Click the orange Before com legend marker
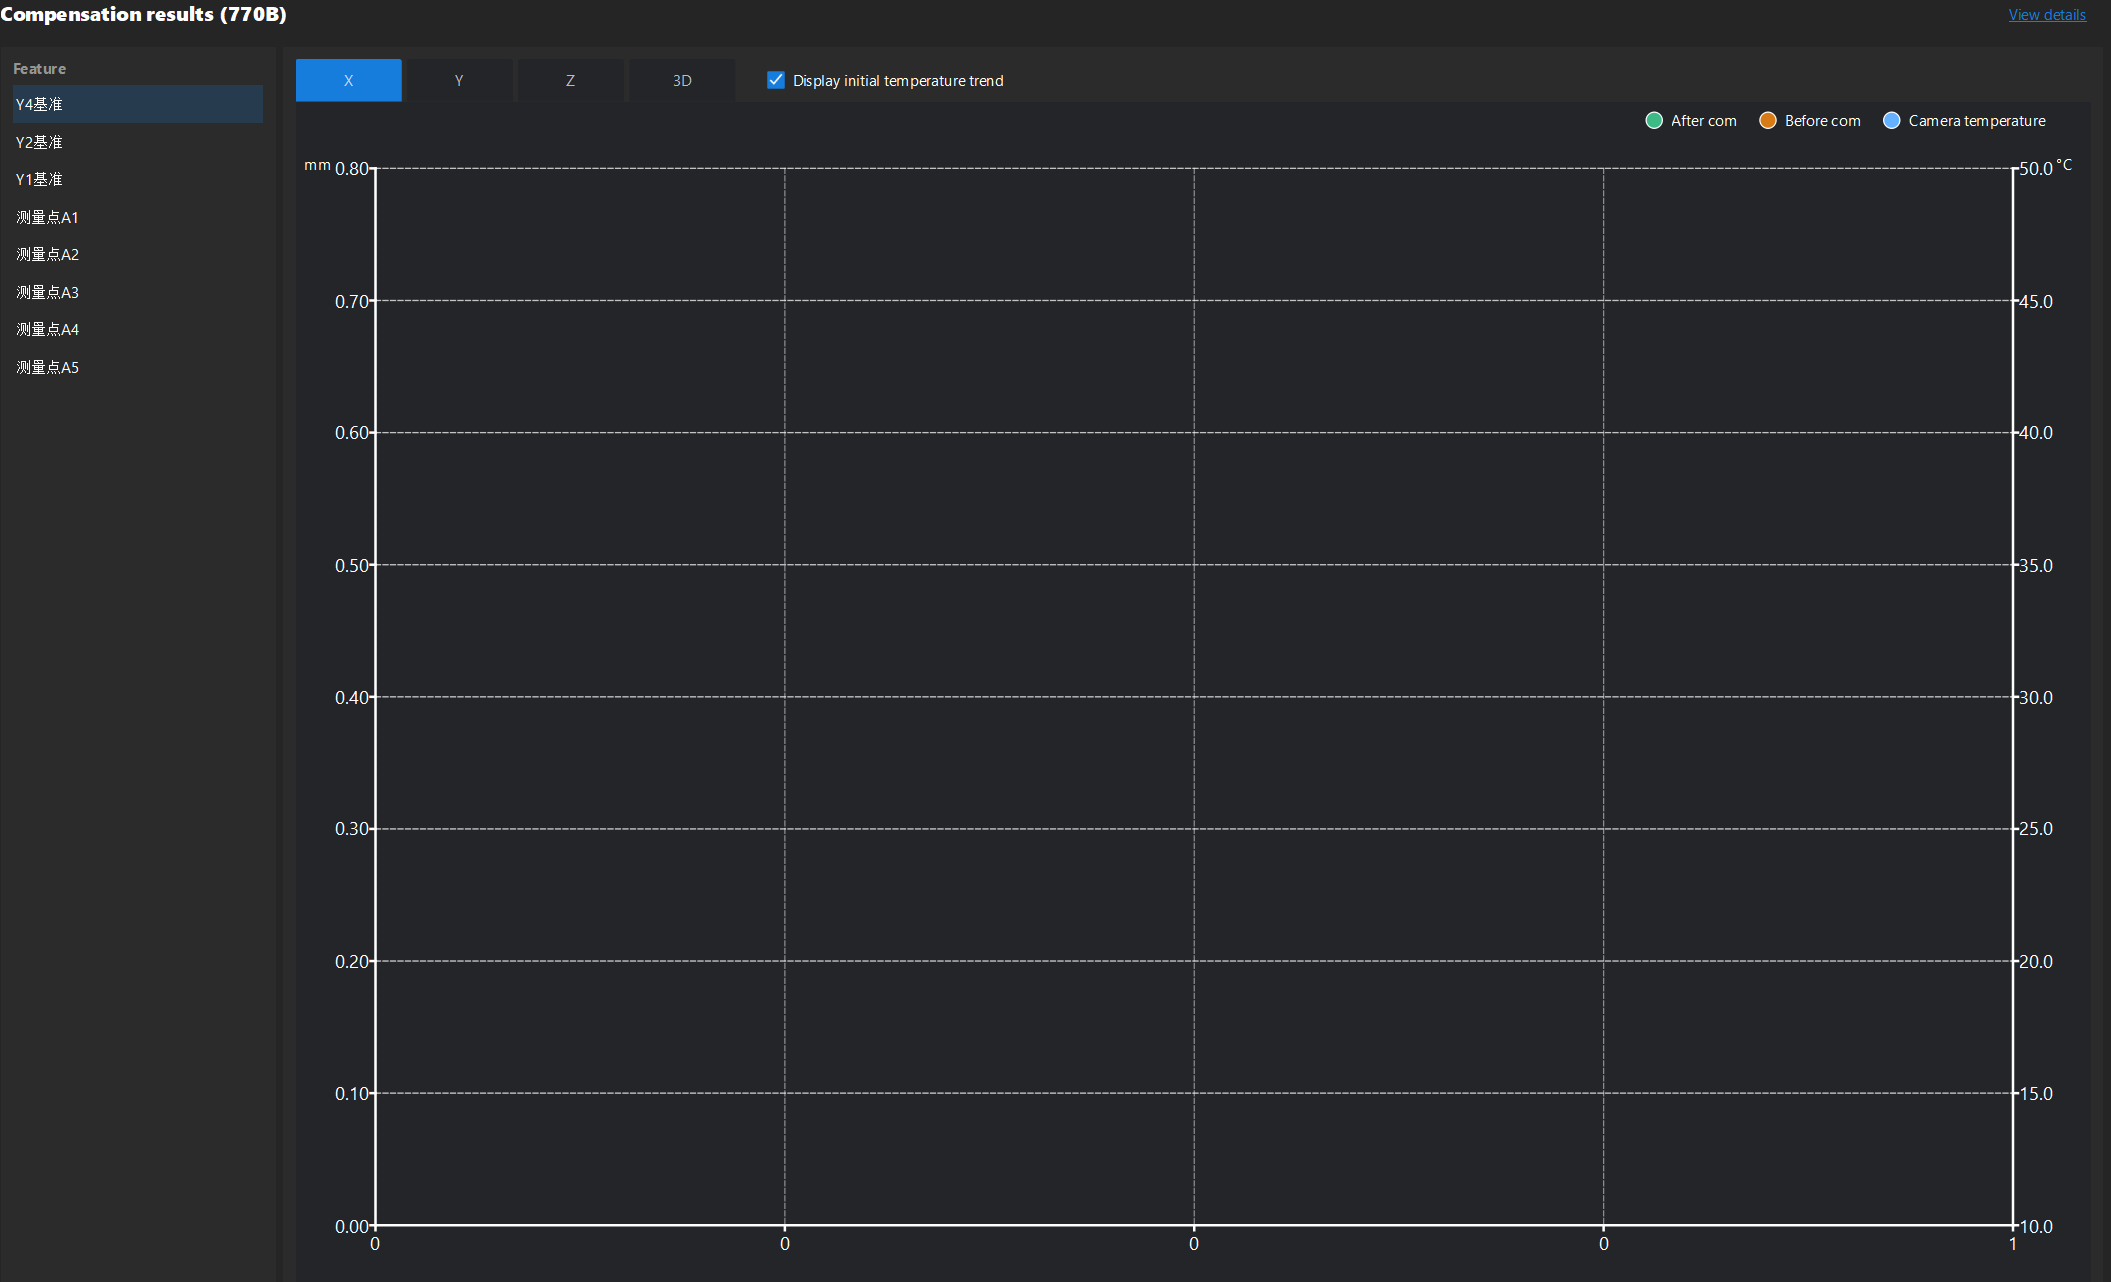The height and width of the screenshot is (1282, 2111). coord(1768,120)
